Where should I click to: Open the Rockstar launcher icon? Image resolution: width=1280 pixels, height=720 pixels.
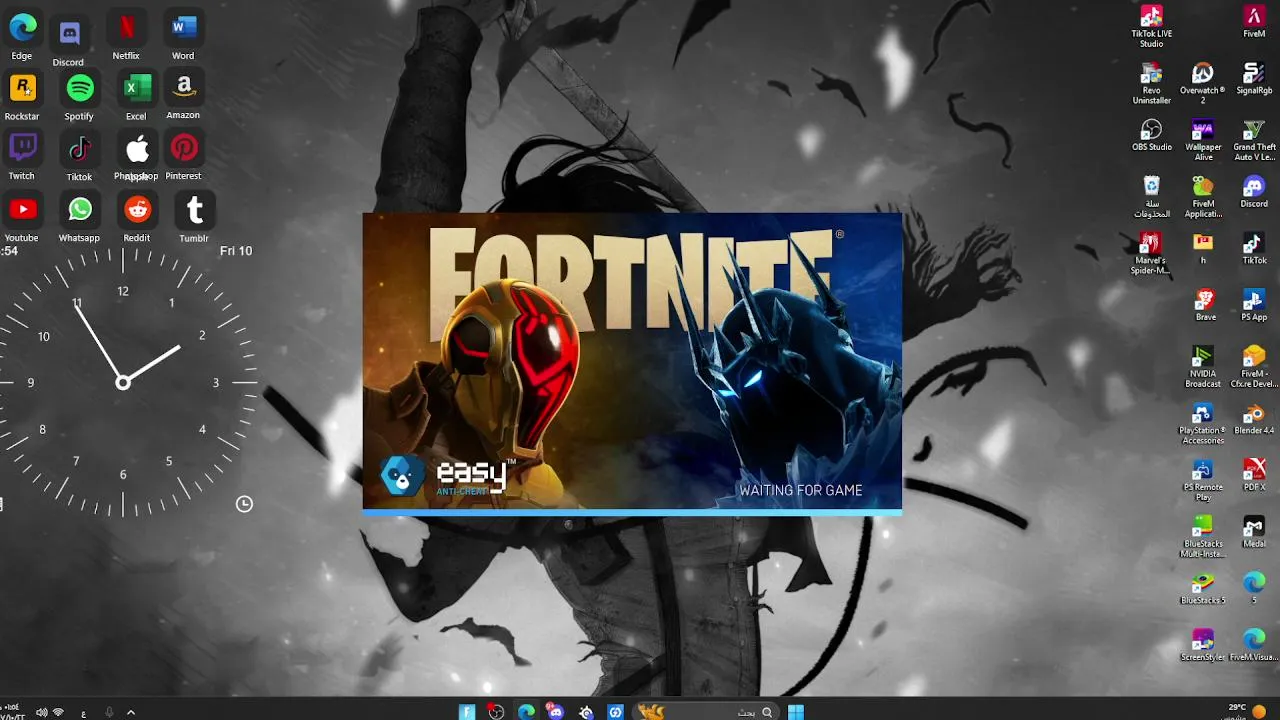click(x=23, y=88)
